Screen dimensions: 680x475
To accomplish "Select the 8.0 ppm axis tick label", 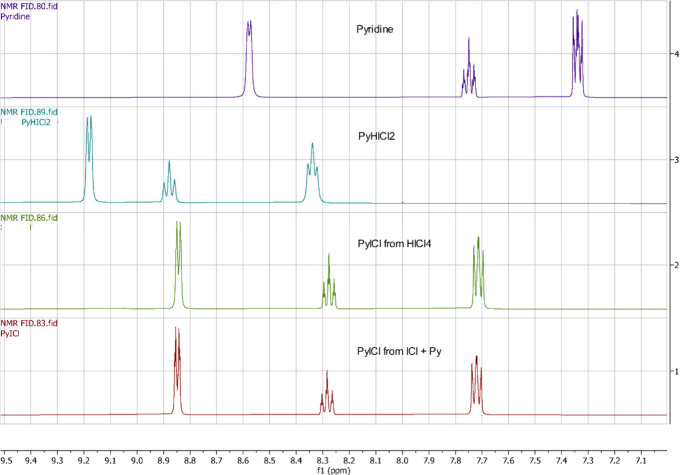I will pos(402,460).
